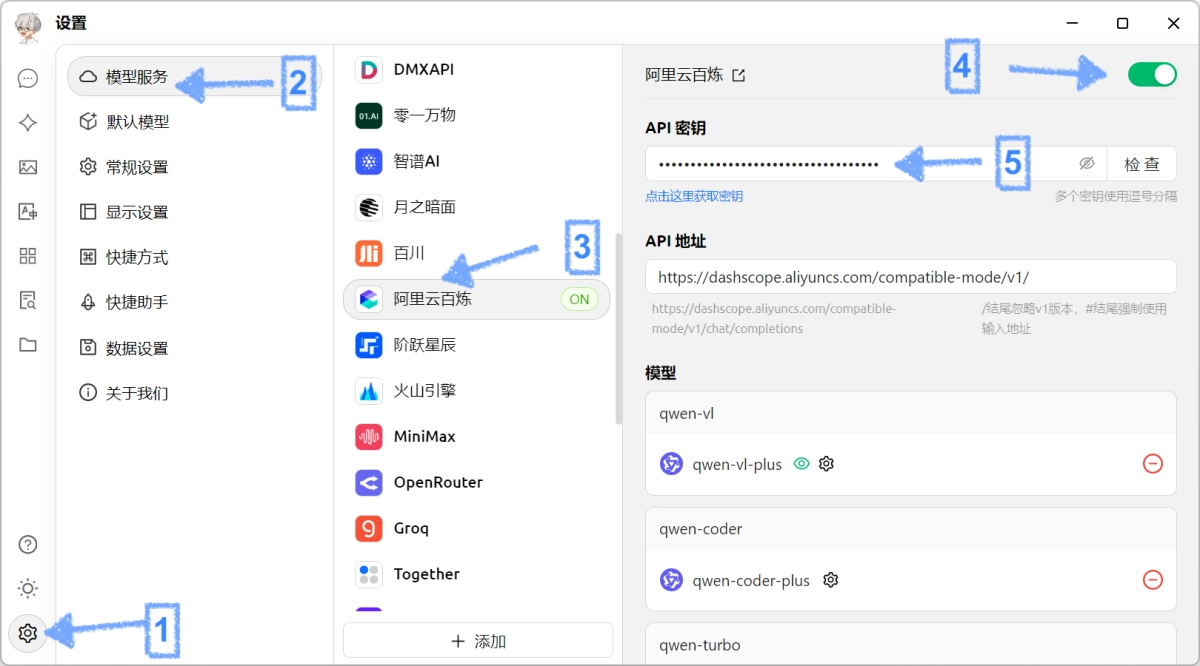Select OpenRouter provider

tap(476, 483)
